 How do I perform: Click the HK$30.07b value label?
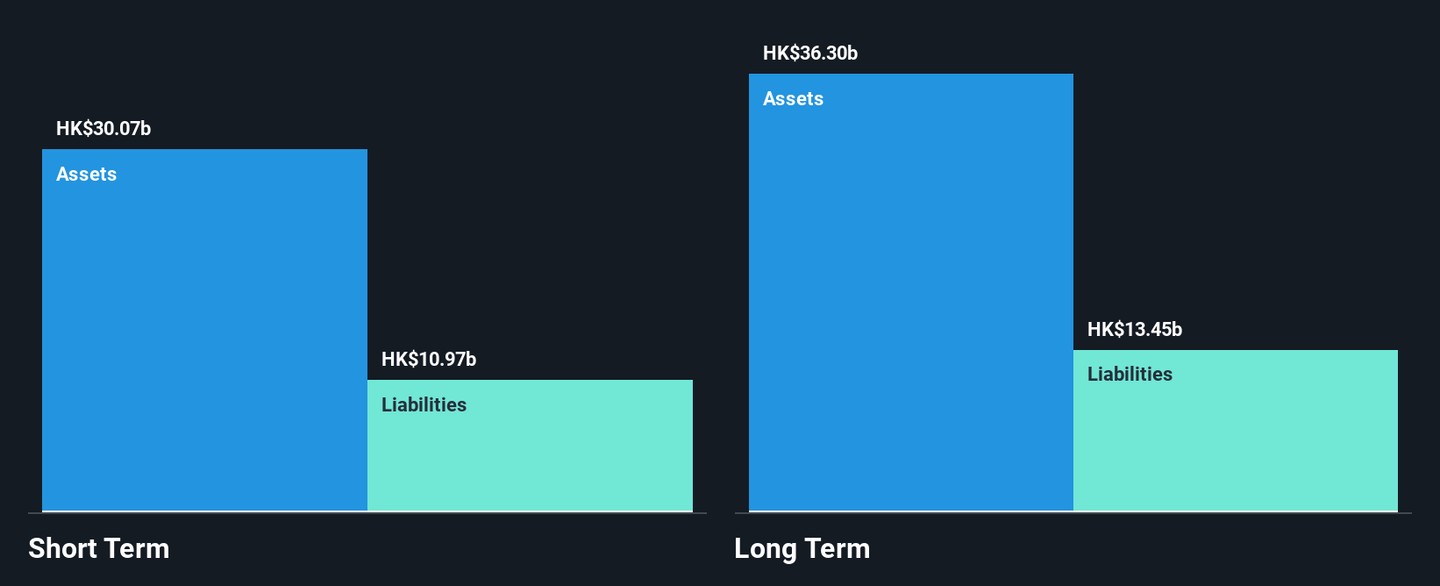103,128
